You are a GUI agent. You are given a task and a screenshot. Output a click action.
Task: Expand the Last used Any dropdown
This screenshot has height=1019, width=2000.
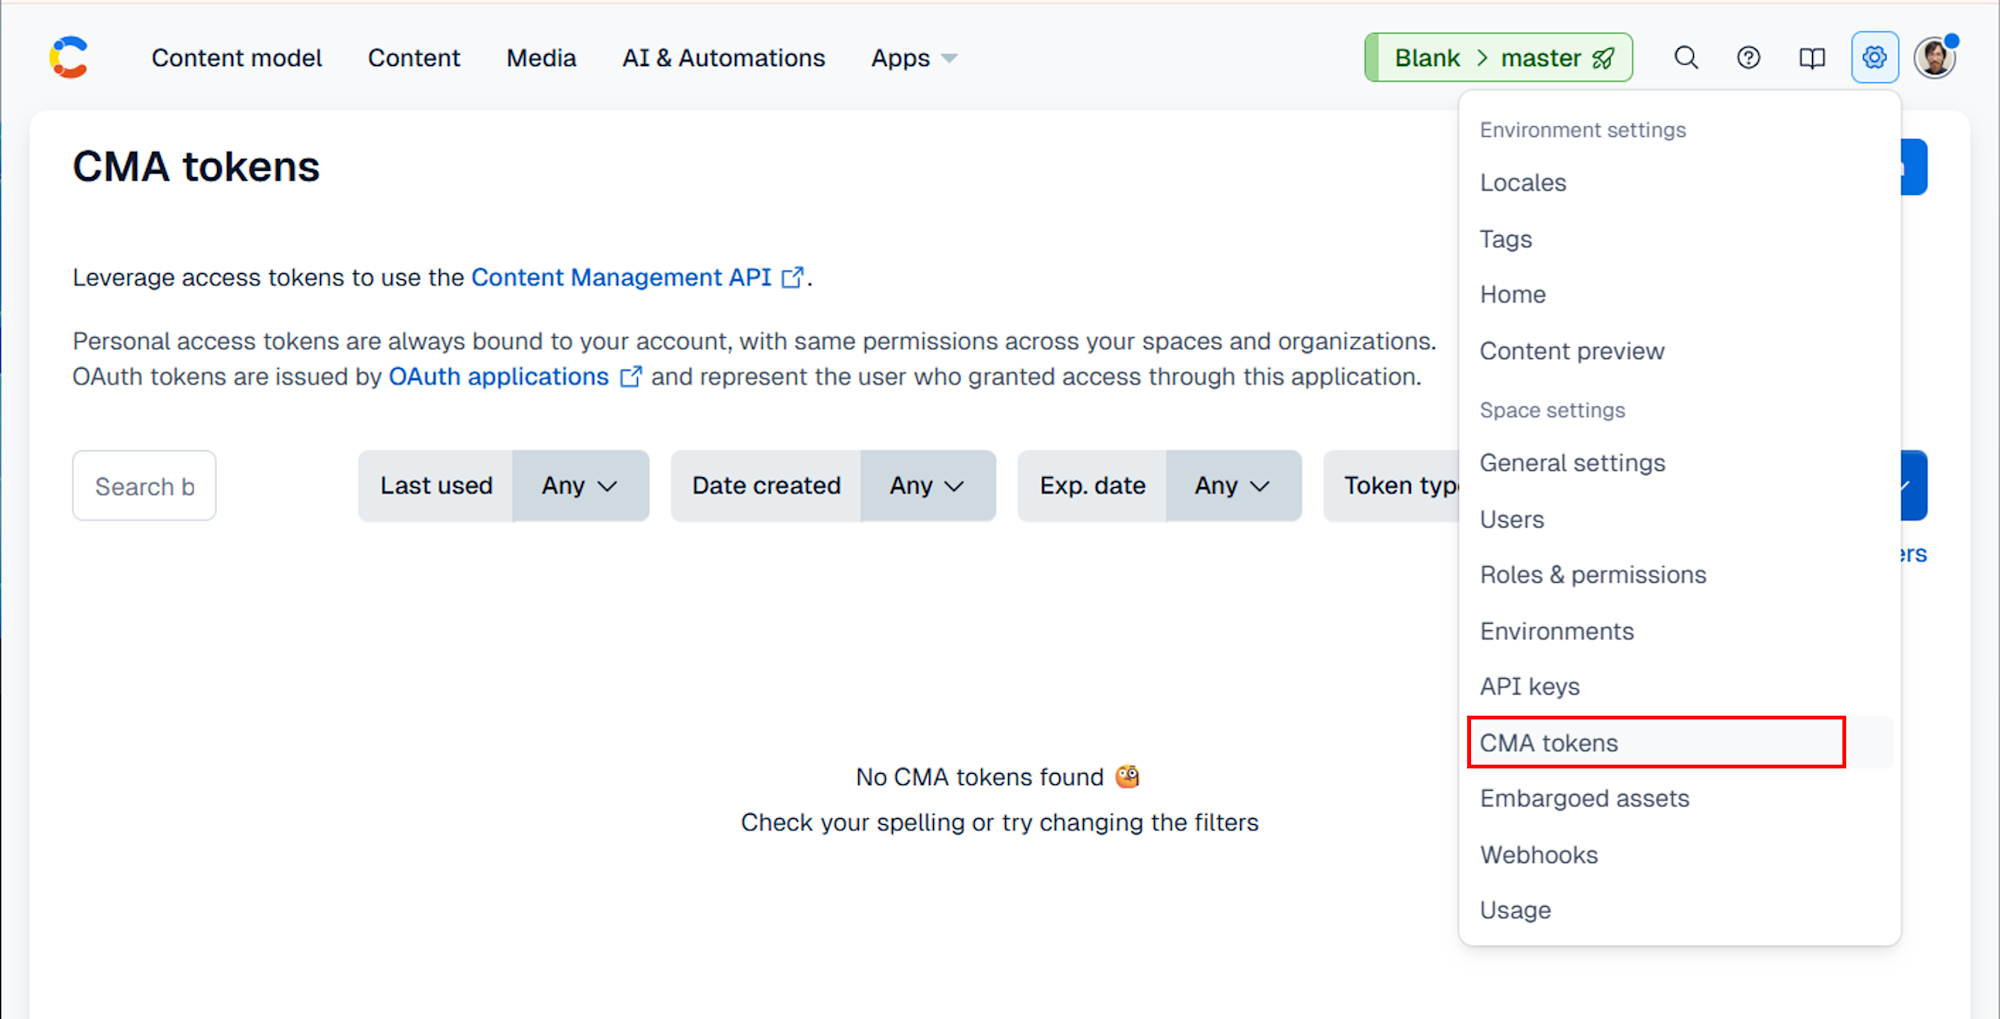point(580,486)
